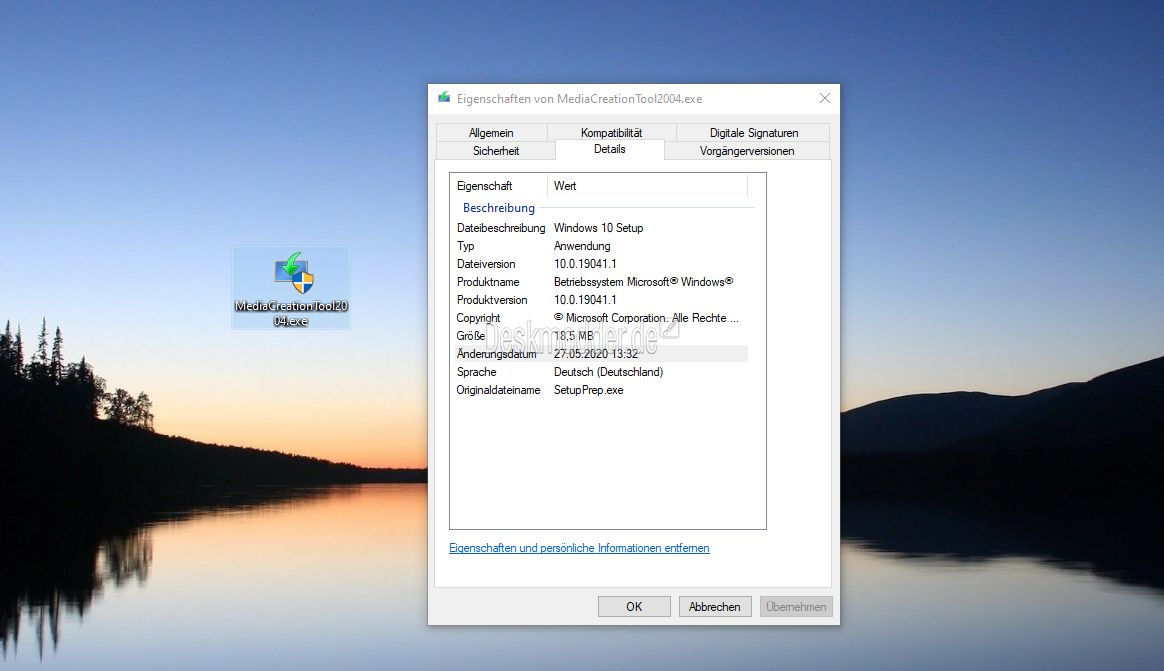Select the Änderungsdatum property label
The width and height of the screenshot is (1164, 671).
pyautogui.click(x=497, y=354)
